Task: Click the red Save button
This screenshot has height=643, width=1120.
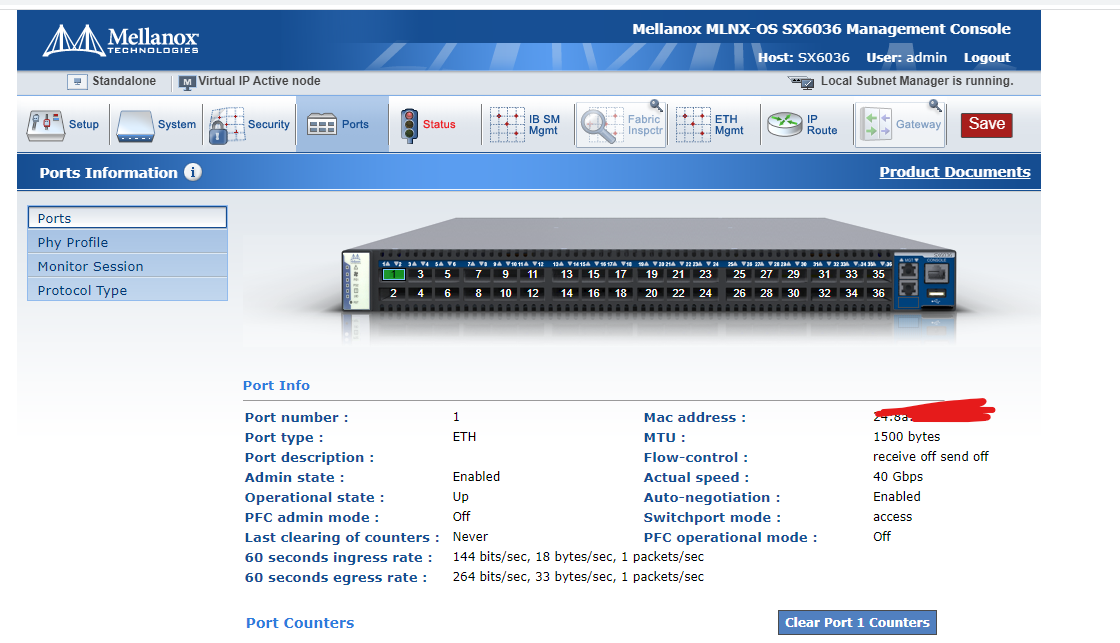Action: click(x=986, y=124)
